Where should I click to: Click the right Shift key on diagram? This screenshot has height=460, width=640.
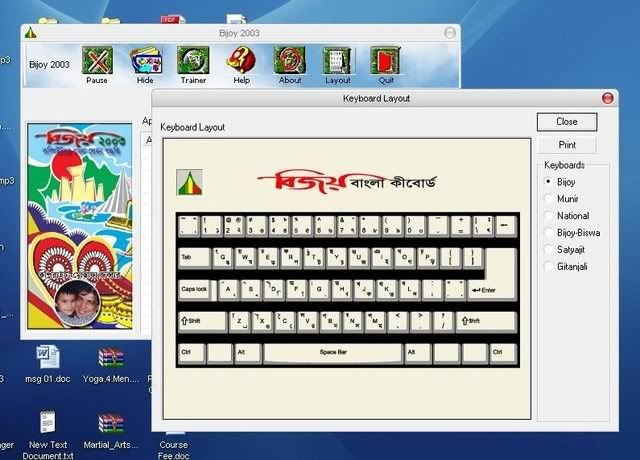coord(486,322)
